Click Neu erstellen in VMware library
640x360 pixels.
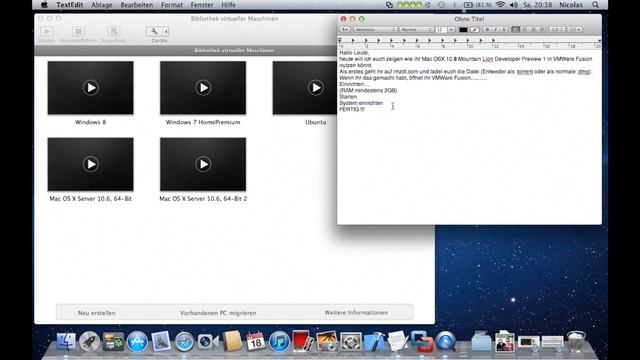point(96,313)
